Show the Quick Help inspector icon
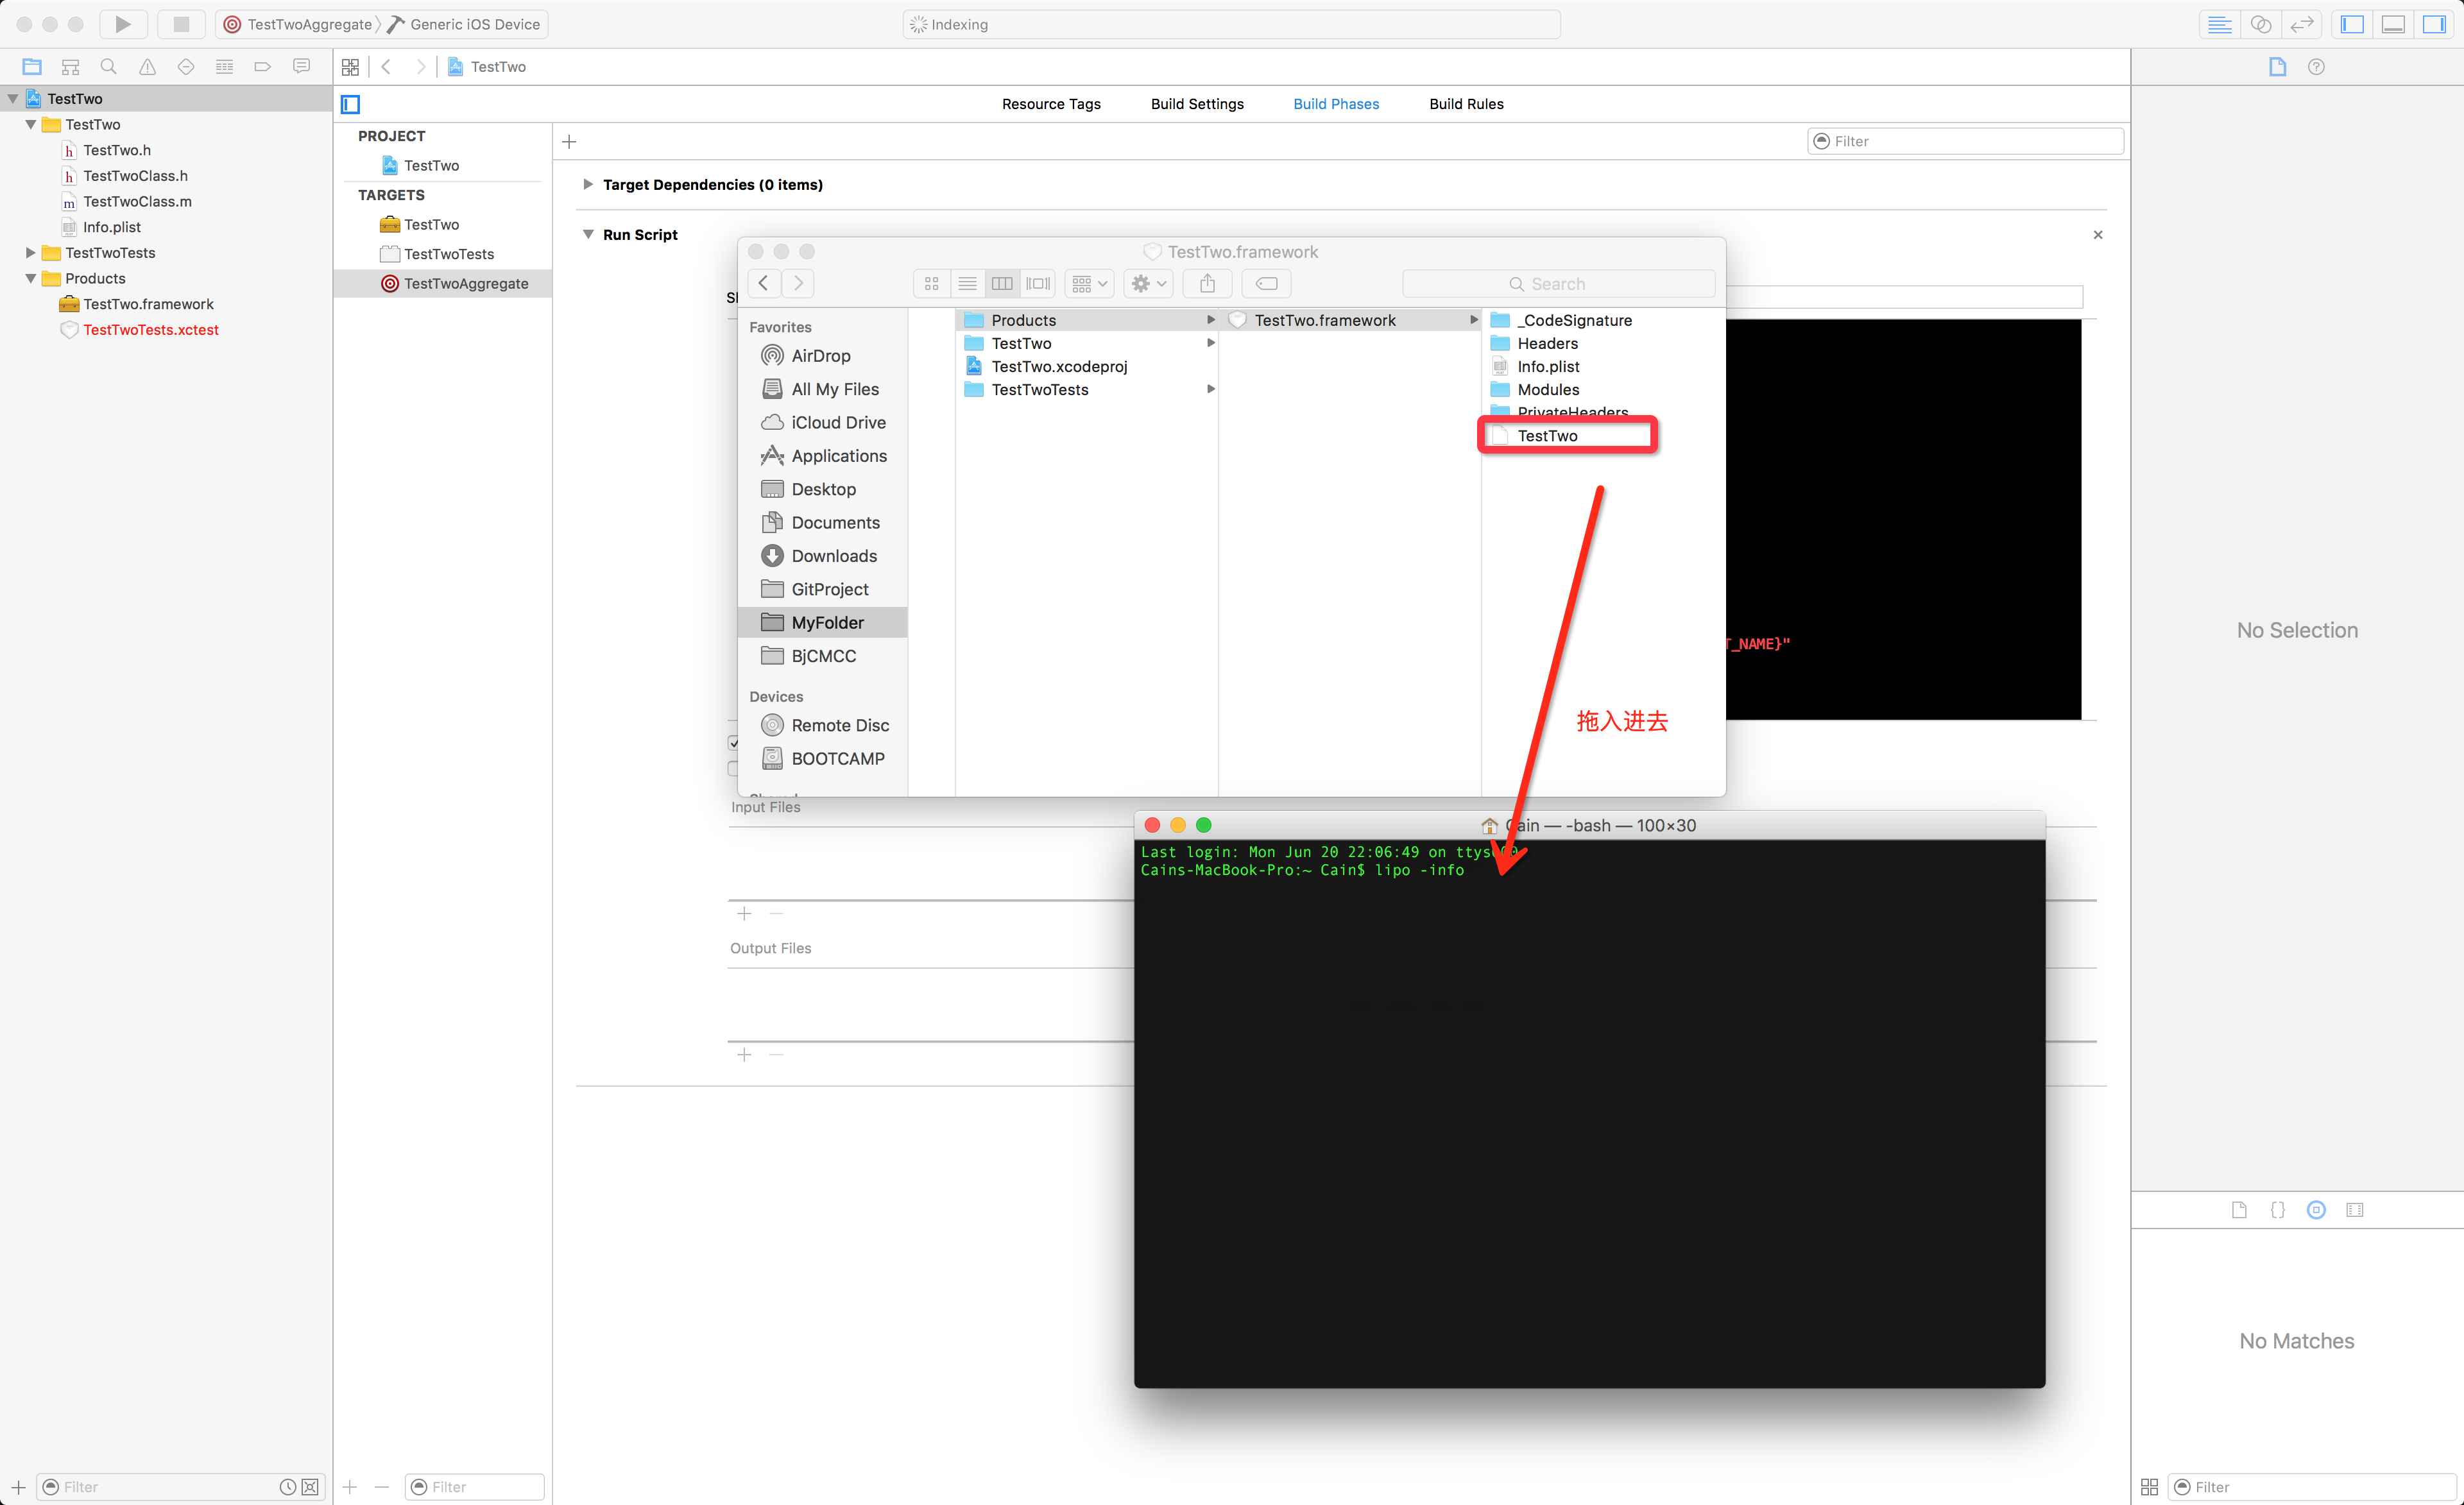This screenshot has width=2464, height=1505. click(x=2316, y=67)
